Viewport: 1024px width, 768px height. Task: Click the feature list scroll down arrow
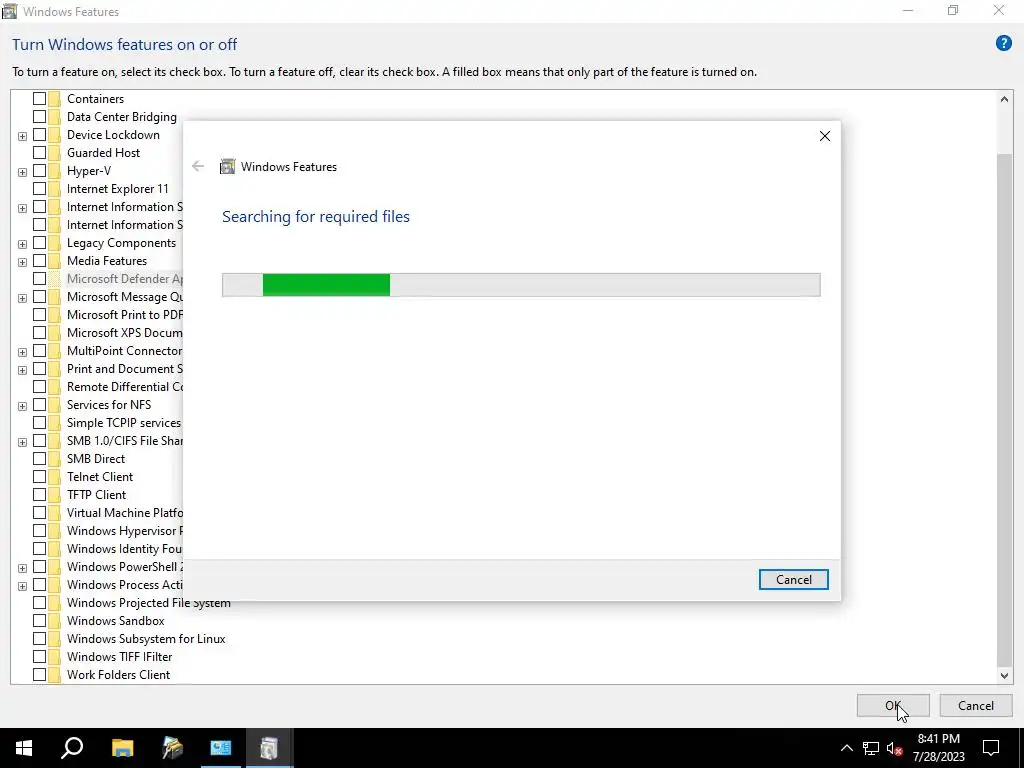pos(1004,676)
